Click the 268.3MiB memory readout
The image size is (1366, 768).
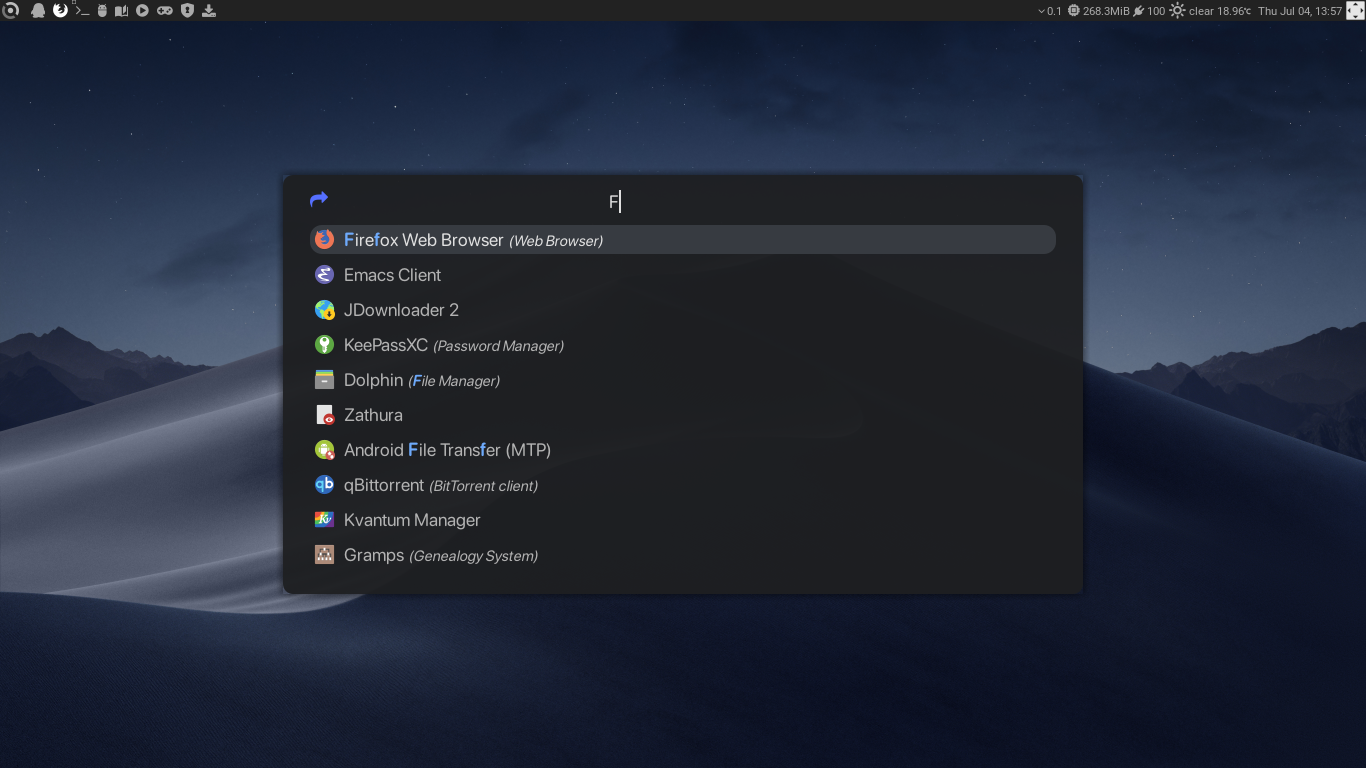click(x=1105, y=11)
